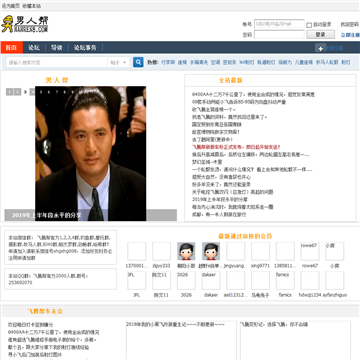The image size is (360, 360).
Task: Select slideshow page 2 indicator
Action: tap(17, 92)
